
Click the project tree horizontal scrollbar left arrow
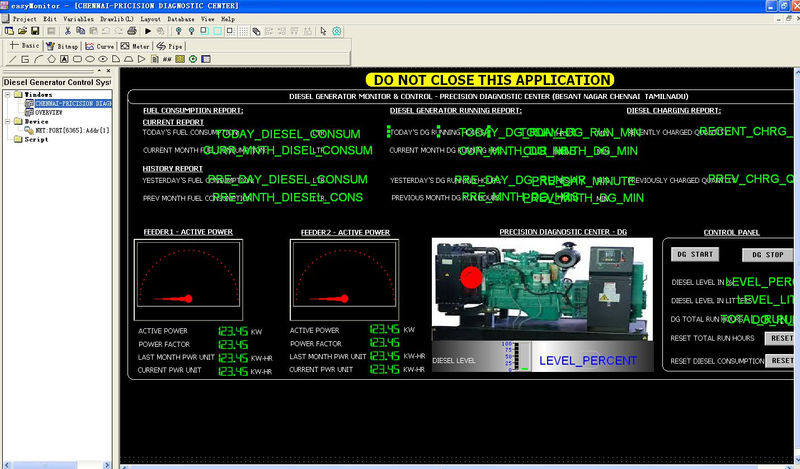pos(7,465)
